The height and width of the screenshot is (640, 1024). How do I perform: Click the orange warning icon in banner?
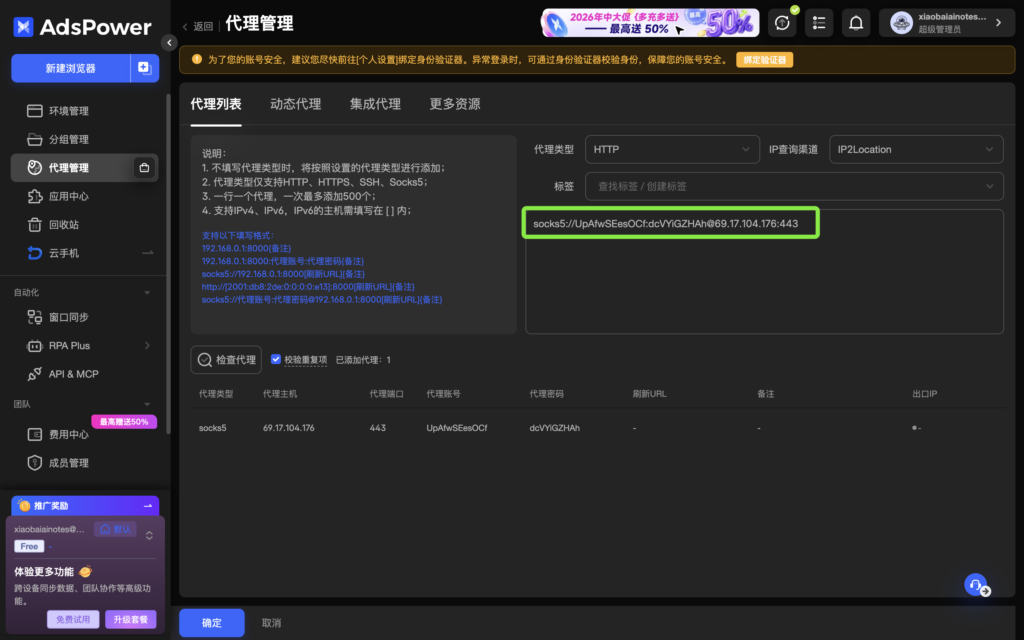[197, 59]
